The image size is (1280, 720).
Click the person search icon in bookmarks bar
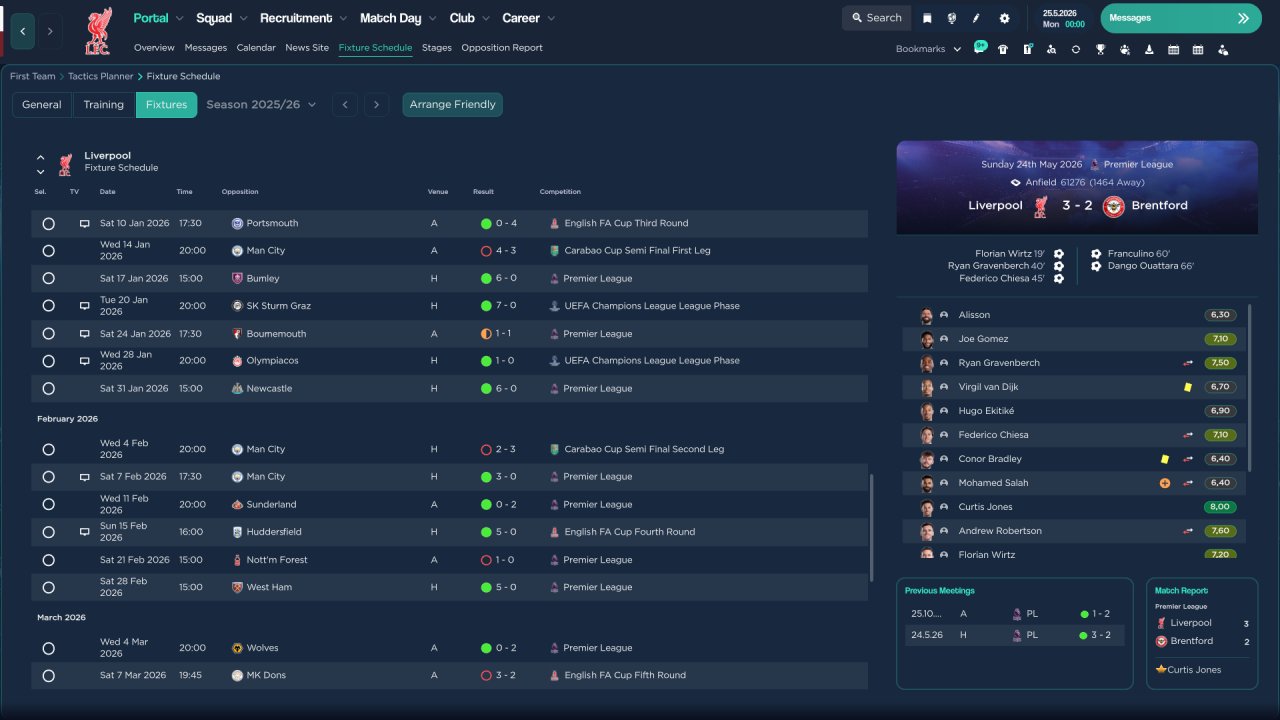pos(1052,49)
